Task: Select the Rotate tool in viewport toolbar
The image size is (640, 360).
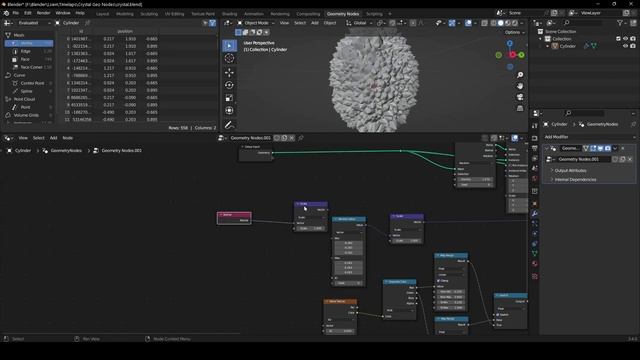Action: (x=229, y=85)
